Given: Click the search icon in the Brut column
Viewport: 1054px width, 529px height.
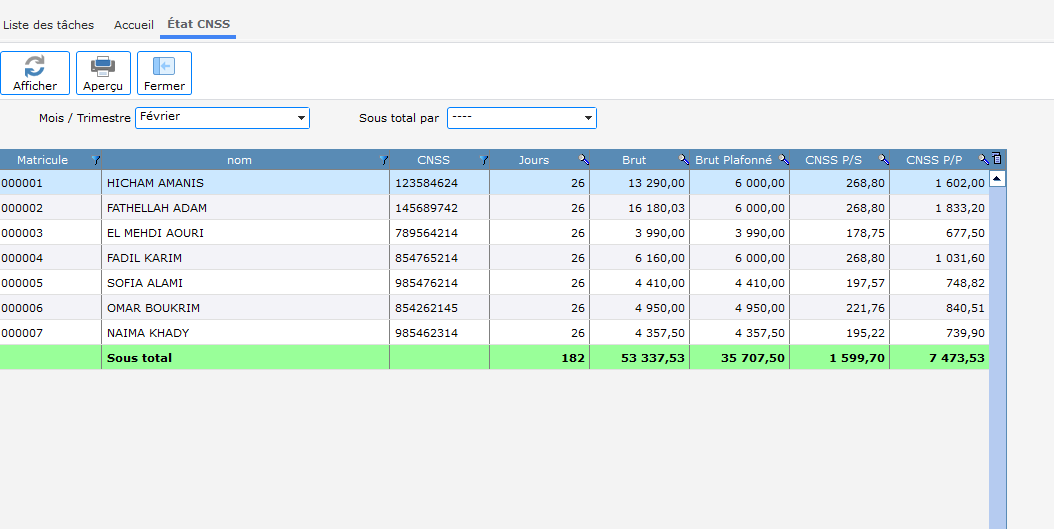Looking at the screenshot, I should coord(683,160).
